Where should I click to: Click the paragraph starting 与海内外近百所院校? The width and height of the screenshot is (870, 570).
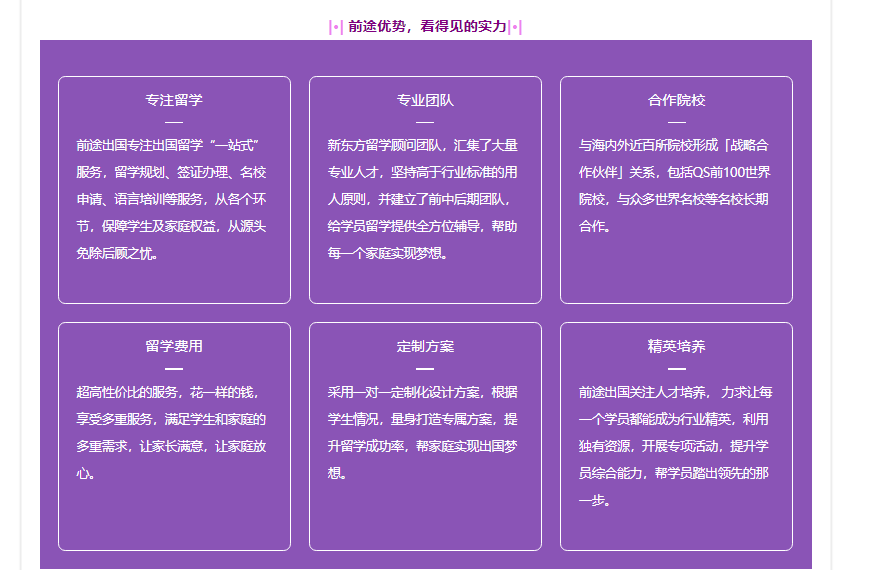676,186
